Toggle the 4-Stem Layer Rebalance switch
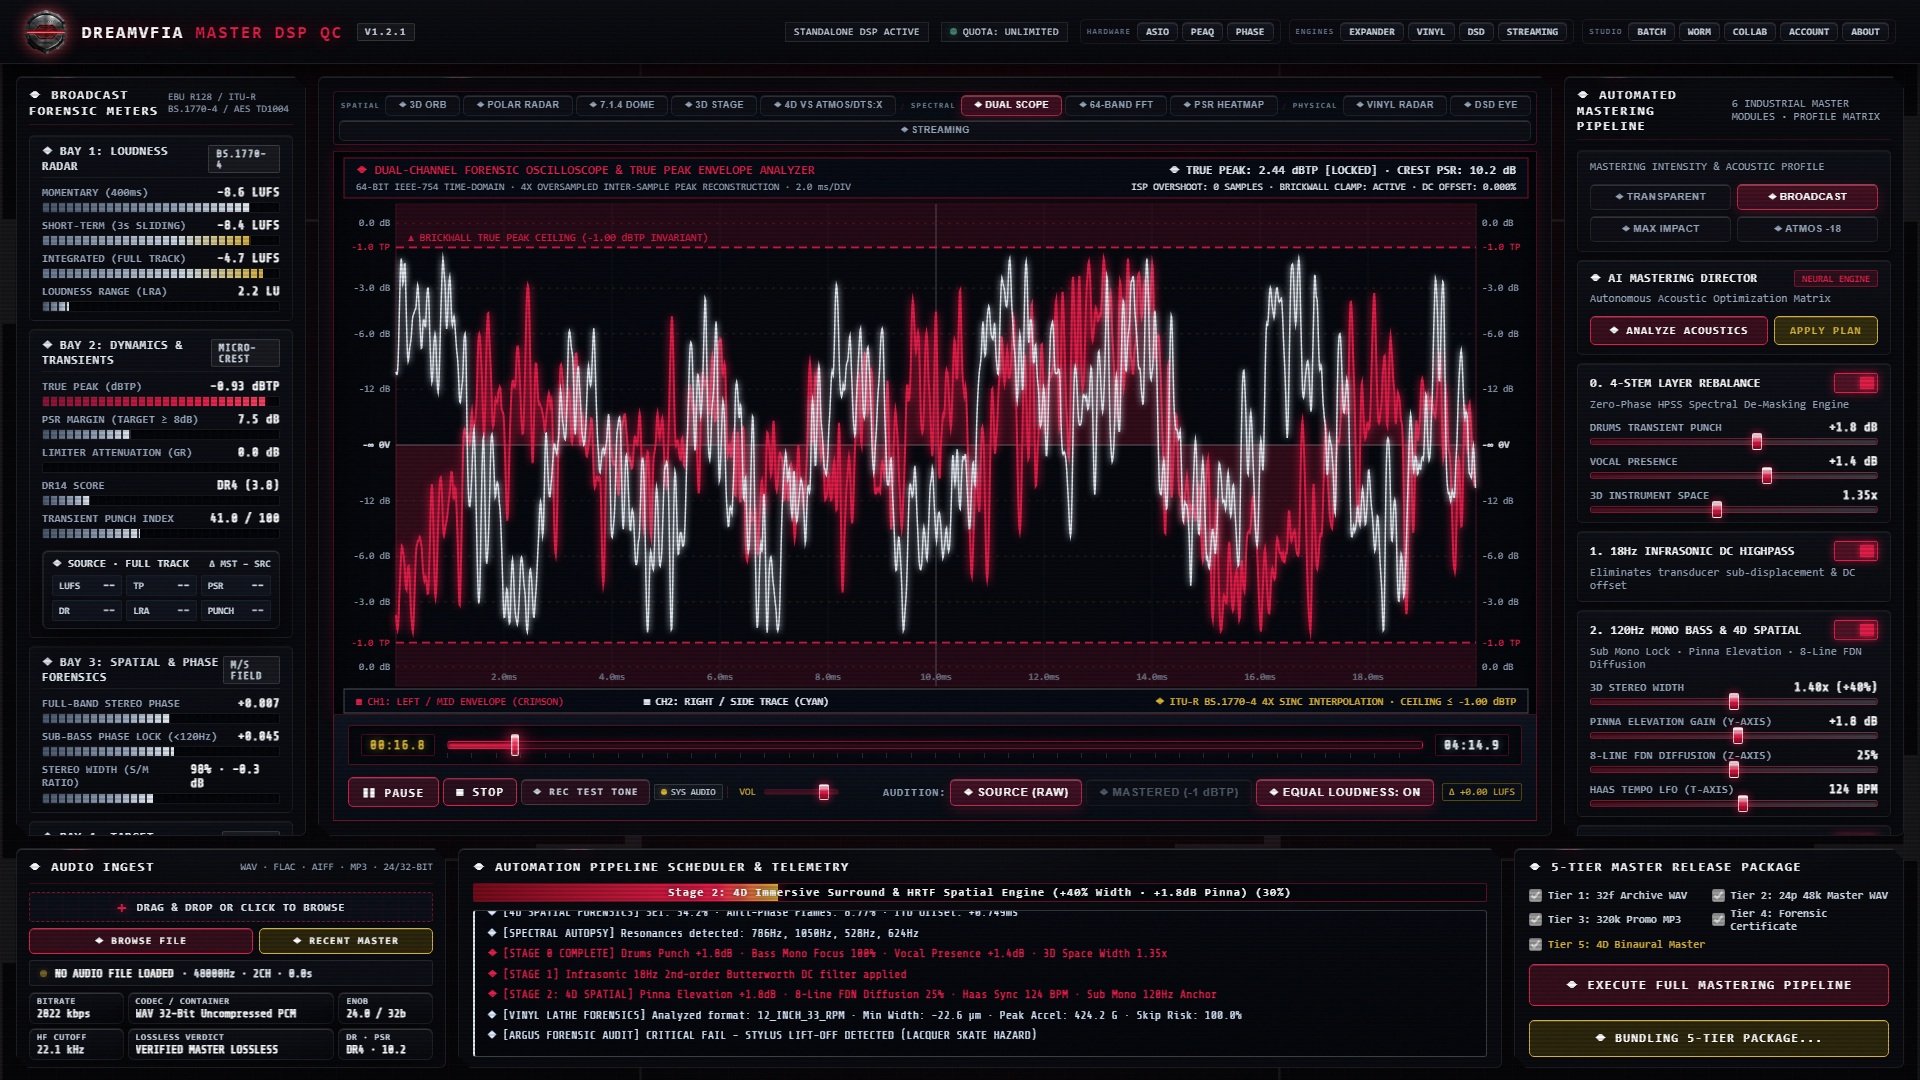 (1855, 383)
